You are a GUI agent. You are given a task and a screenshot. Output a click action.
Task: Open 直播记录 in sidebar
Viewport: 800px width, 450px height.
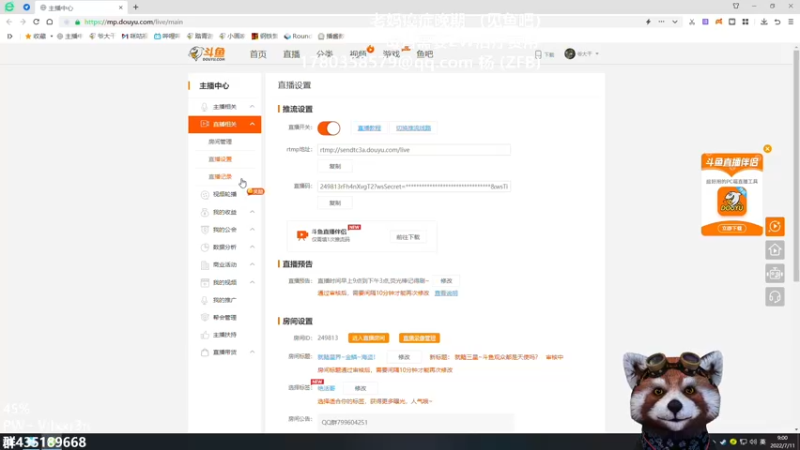click(x=220, y=177)
